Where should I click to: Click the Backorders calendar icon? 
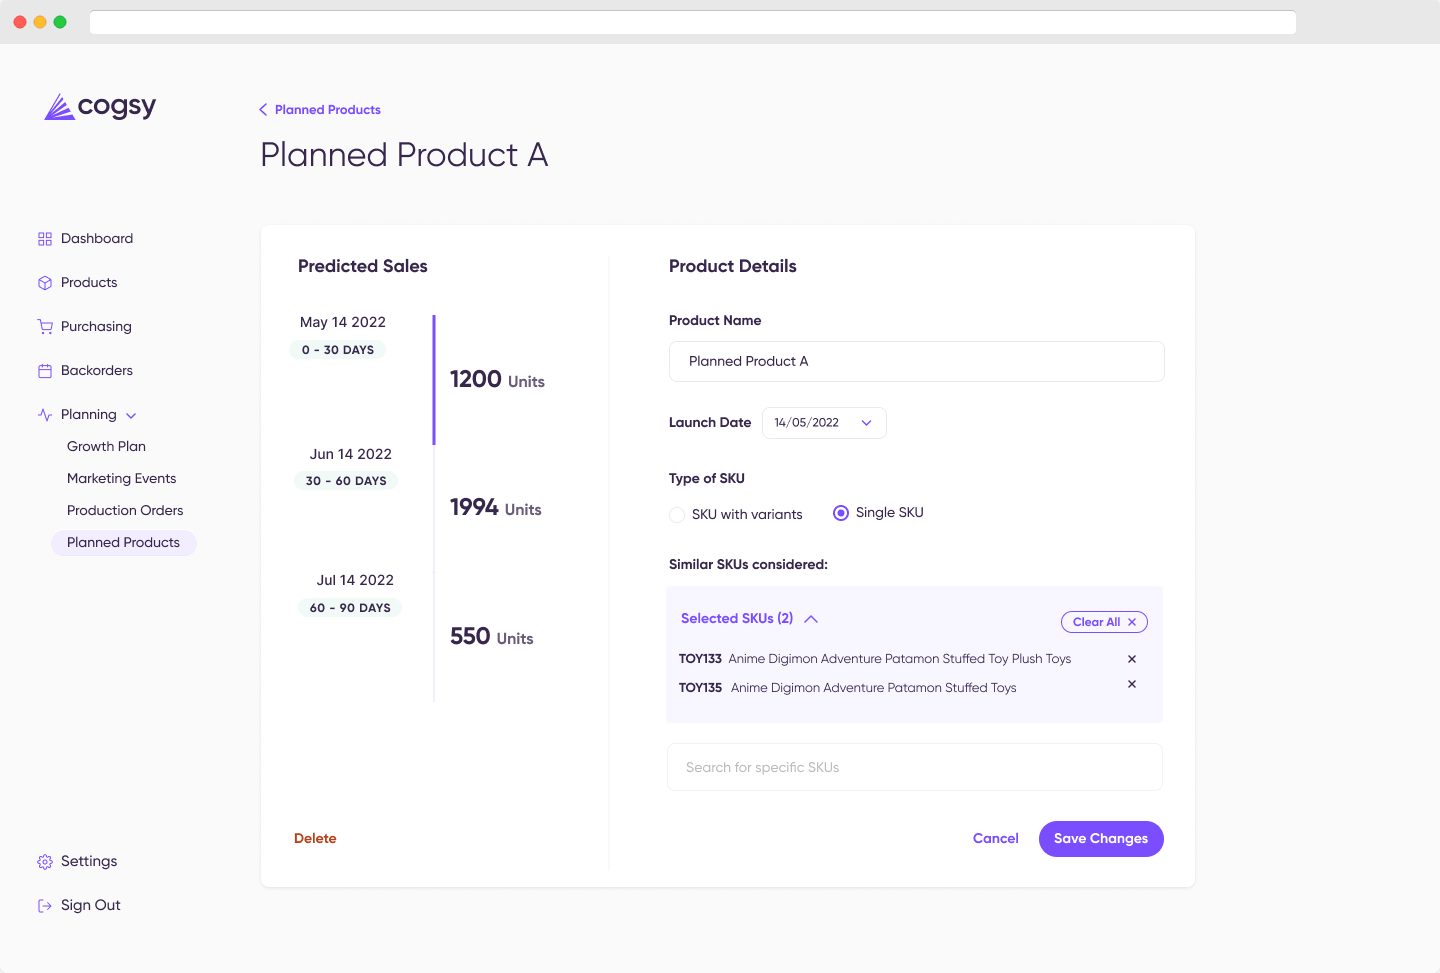(45, 371)
